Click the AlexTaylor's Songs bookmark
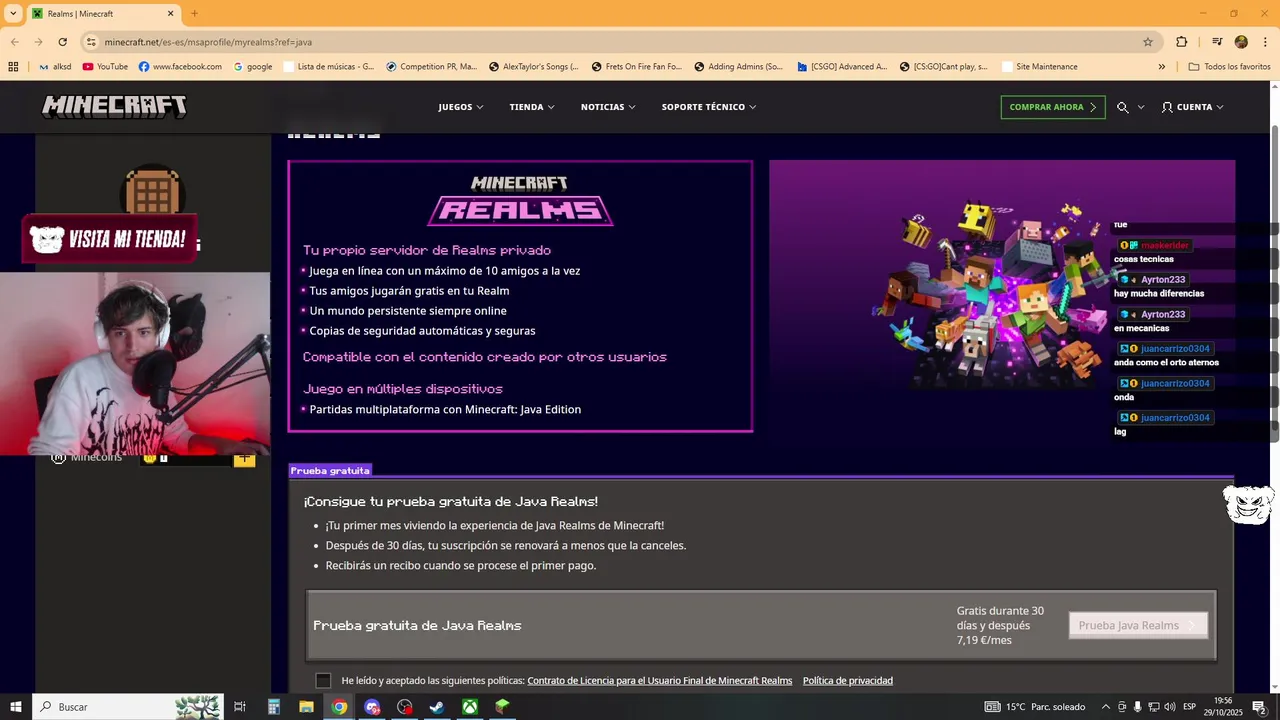This screenshot has height=720, width=1280. click(534, 67)
